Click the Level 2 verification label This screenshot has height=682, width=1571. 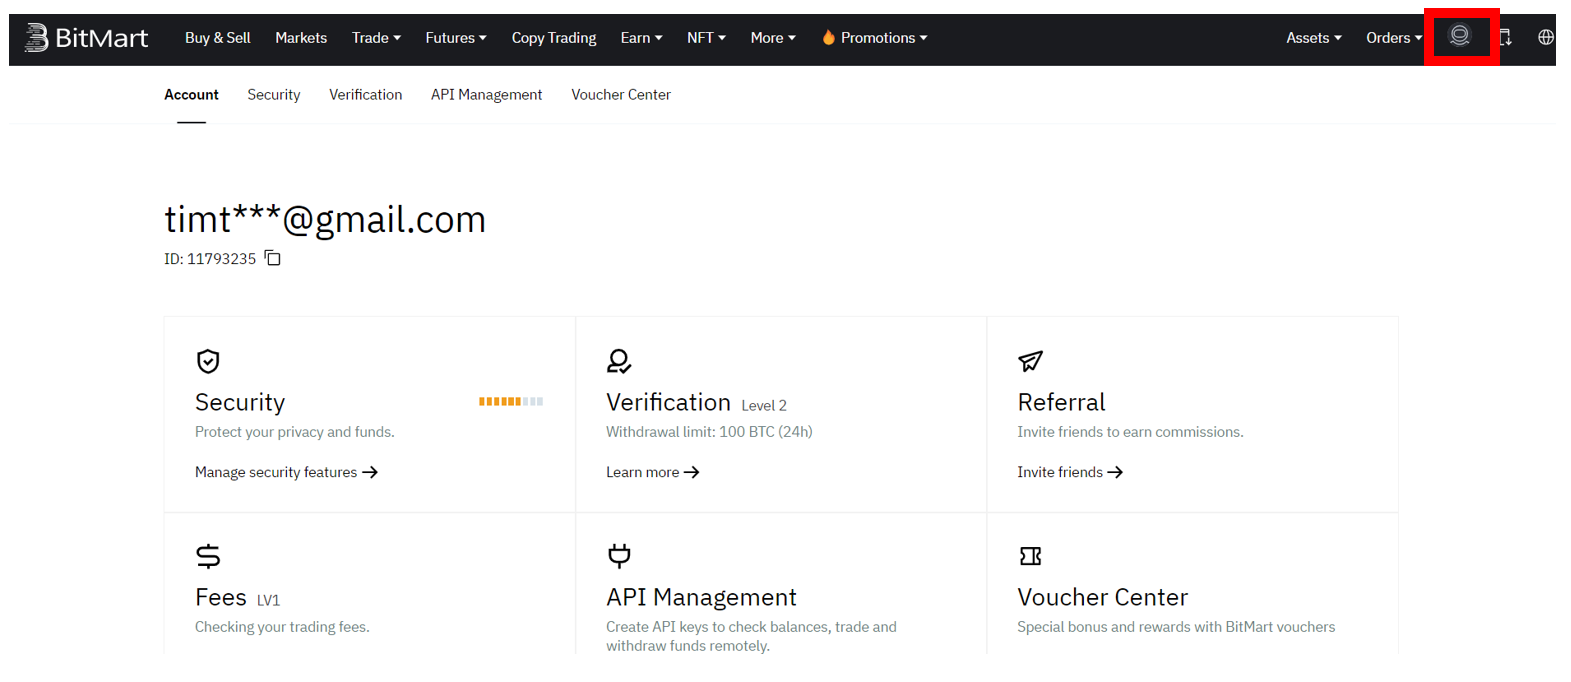(x=764, y=405)
